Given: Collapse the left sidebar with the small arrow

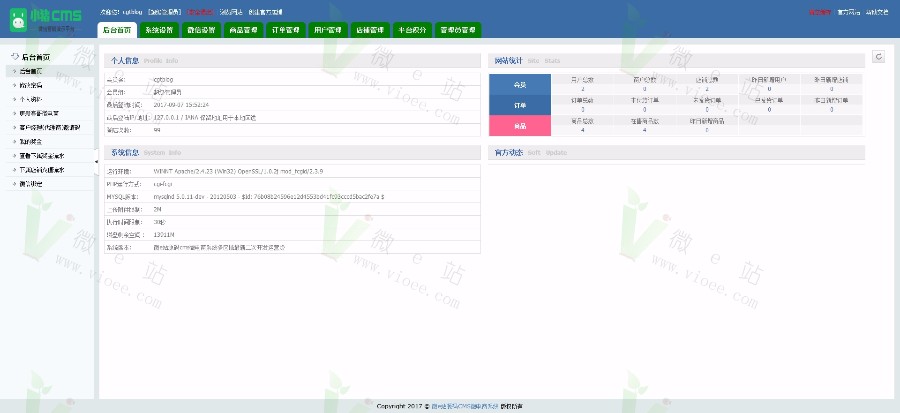Looking at the screenshot, I should pyautogui.click(x=96, y=162).
